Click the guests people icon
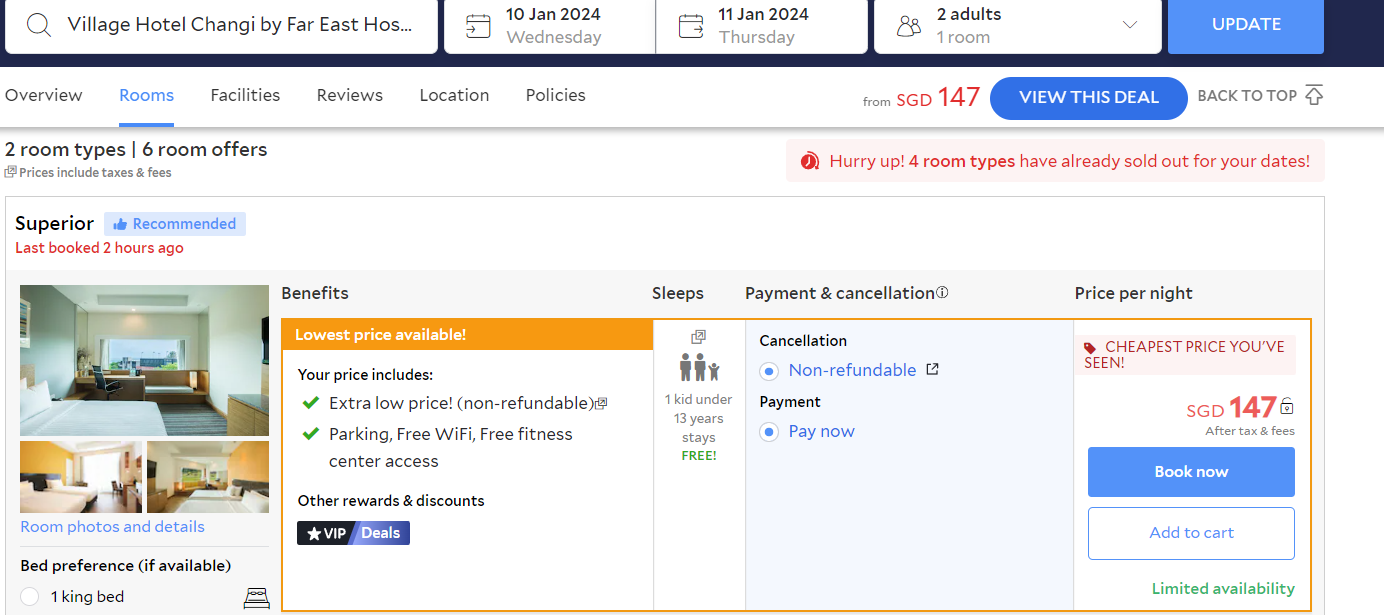This screenshot has width=1384, height=615. pyautogui.click(x=909, y=26)
